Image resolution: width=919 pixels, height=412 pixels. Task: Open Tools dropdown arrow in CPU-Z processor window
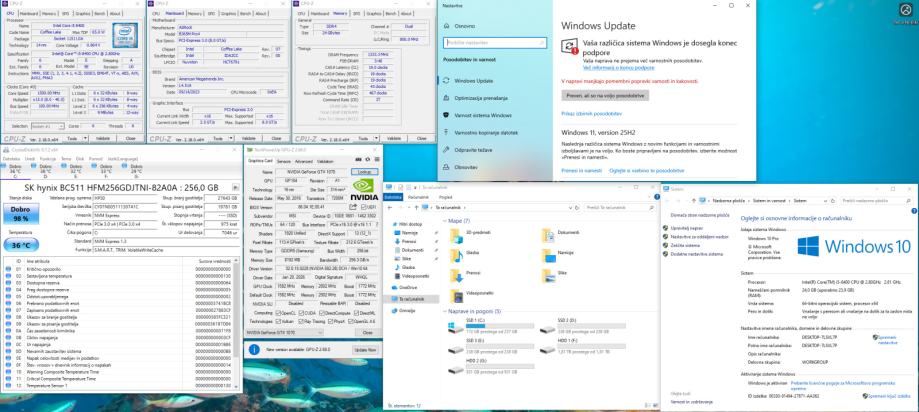point(87,138)
